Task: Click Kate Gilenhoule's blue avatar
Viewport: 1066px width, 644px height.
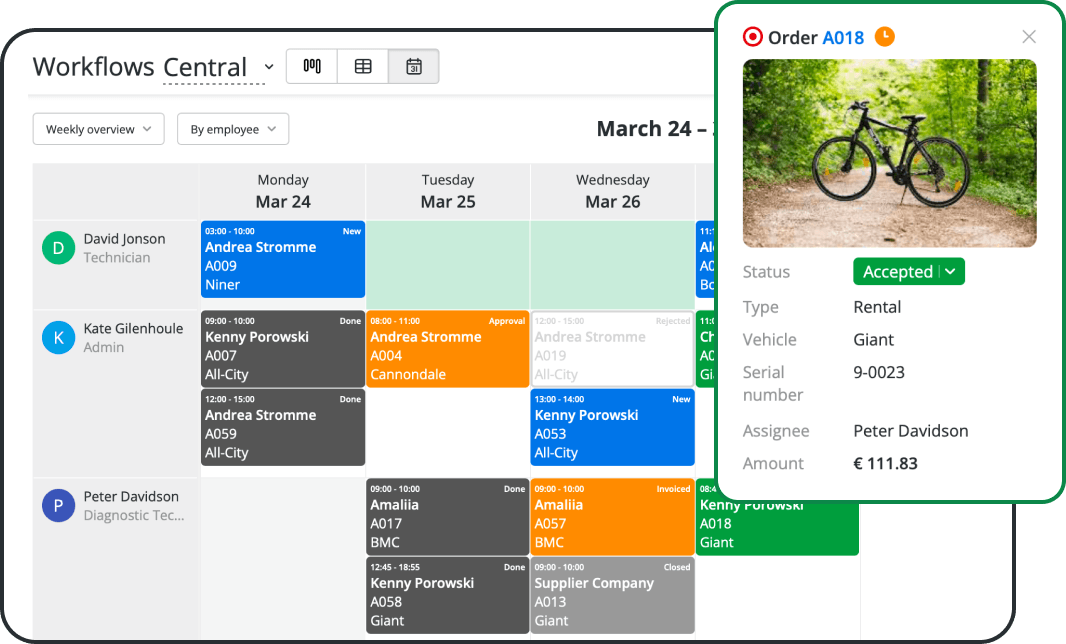Action: (58, 338)
